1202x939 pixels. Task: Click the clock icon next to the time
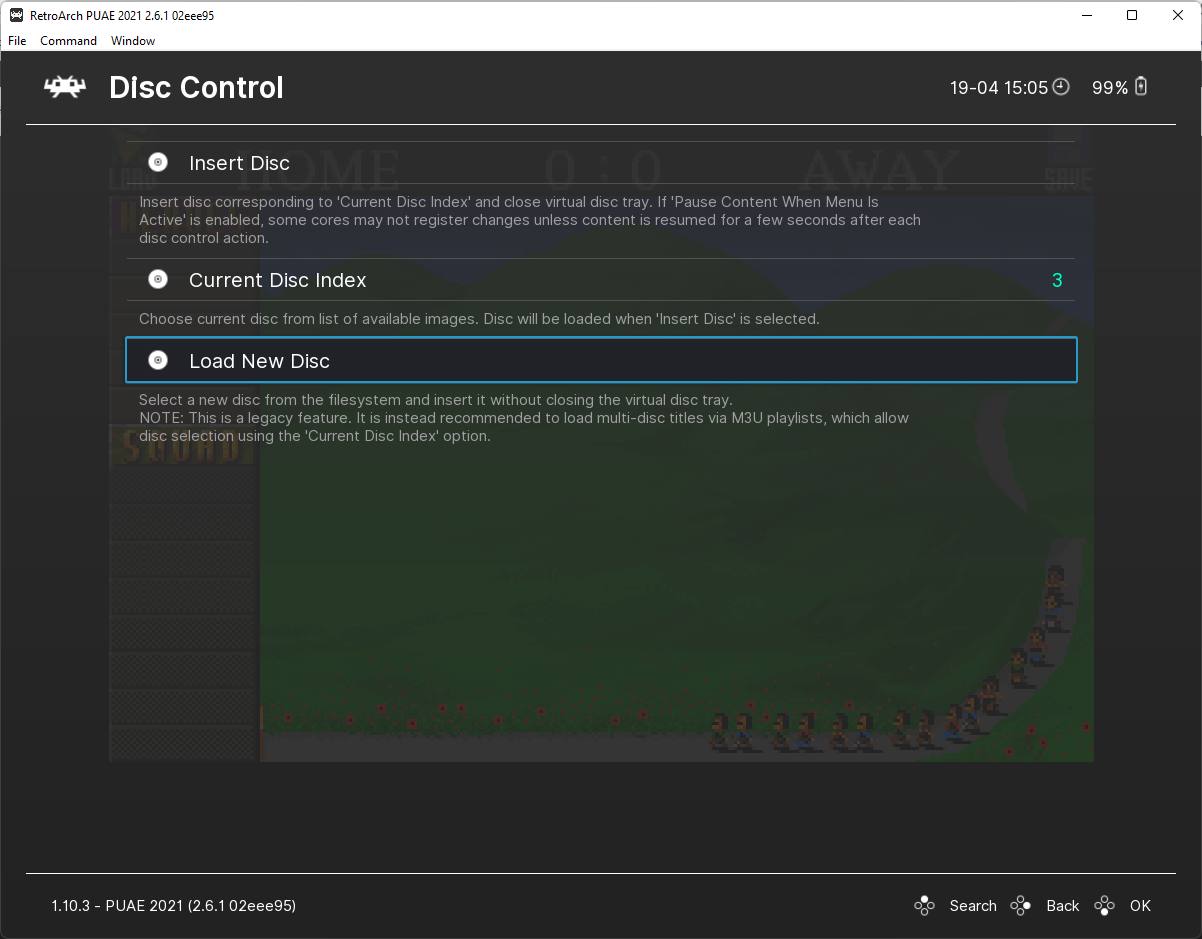click(x=1061, y=87)
